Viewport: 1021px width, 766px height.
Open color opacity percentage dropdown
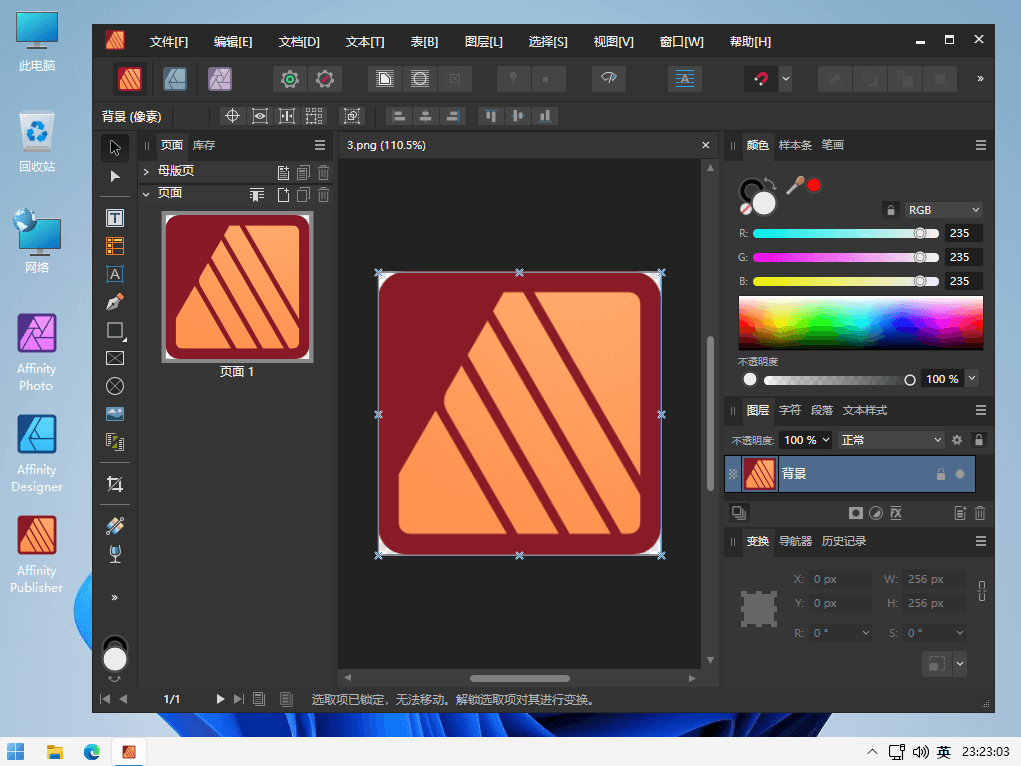tap(972, 378)
